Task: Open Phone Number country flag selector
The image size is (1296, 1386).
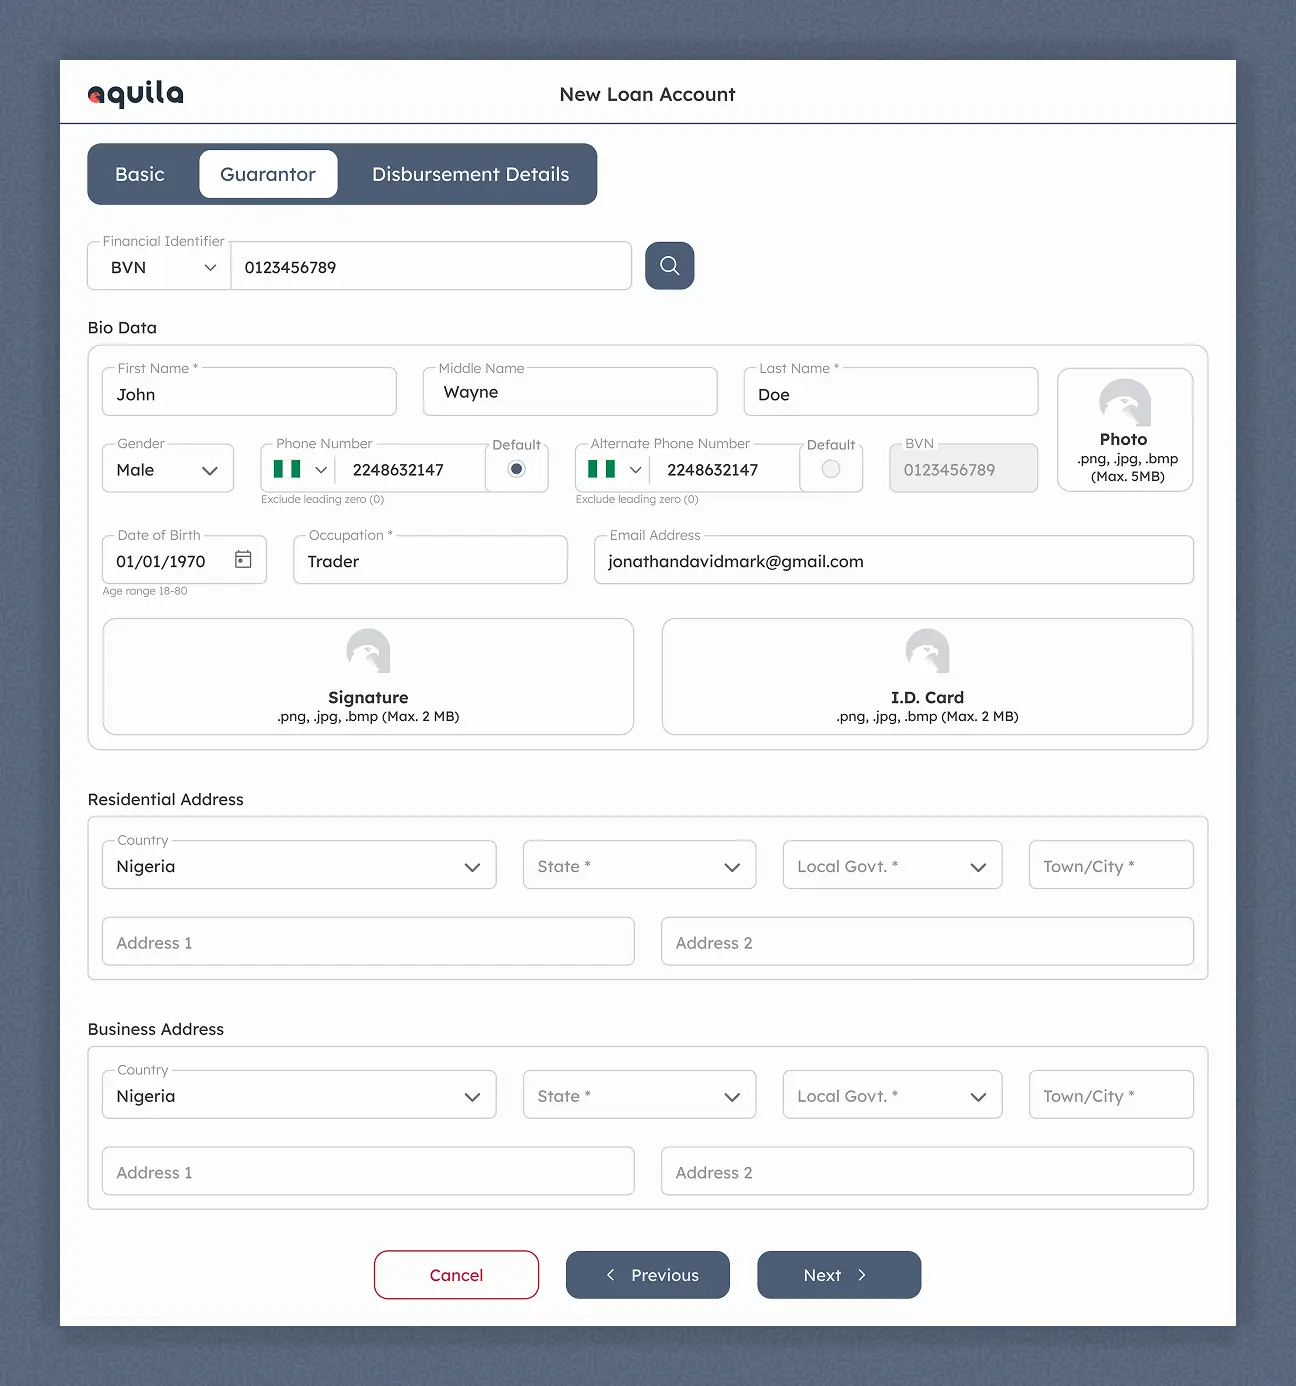Action: point(300,469)
